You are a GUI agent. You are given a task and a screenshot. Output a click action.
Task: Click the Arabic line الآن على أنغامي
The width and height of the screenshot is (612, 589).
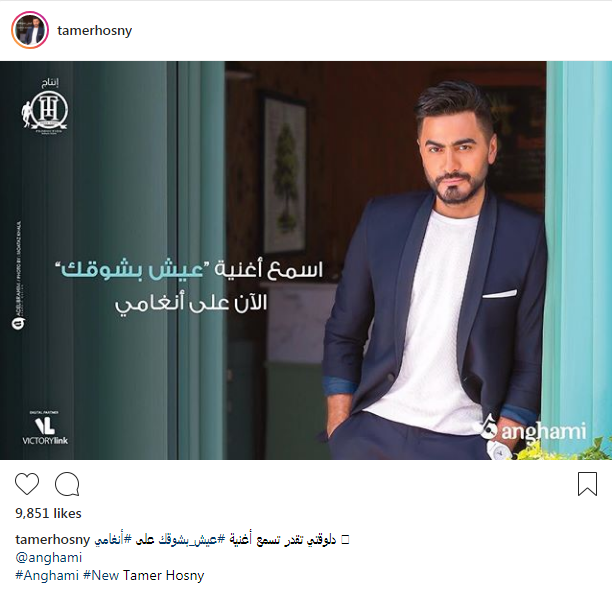click(191, 304)
